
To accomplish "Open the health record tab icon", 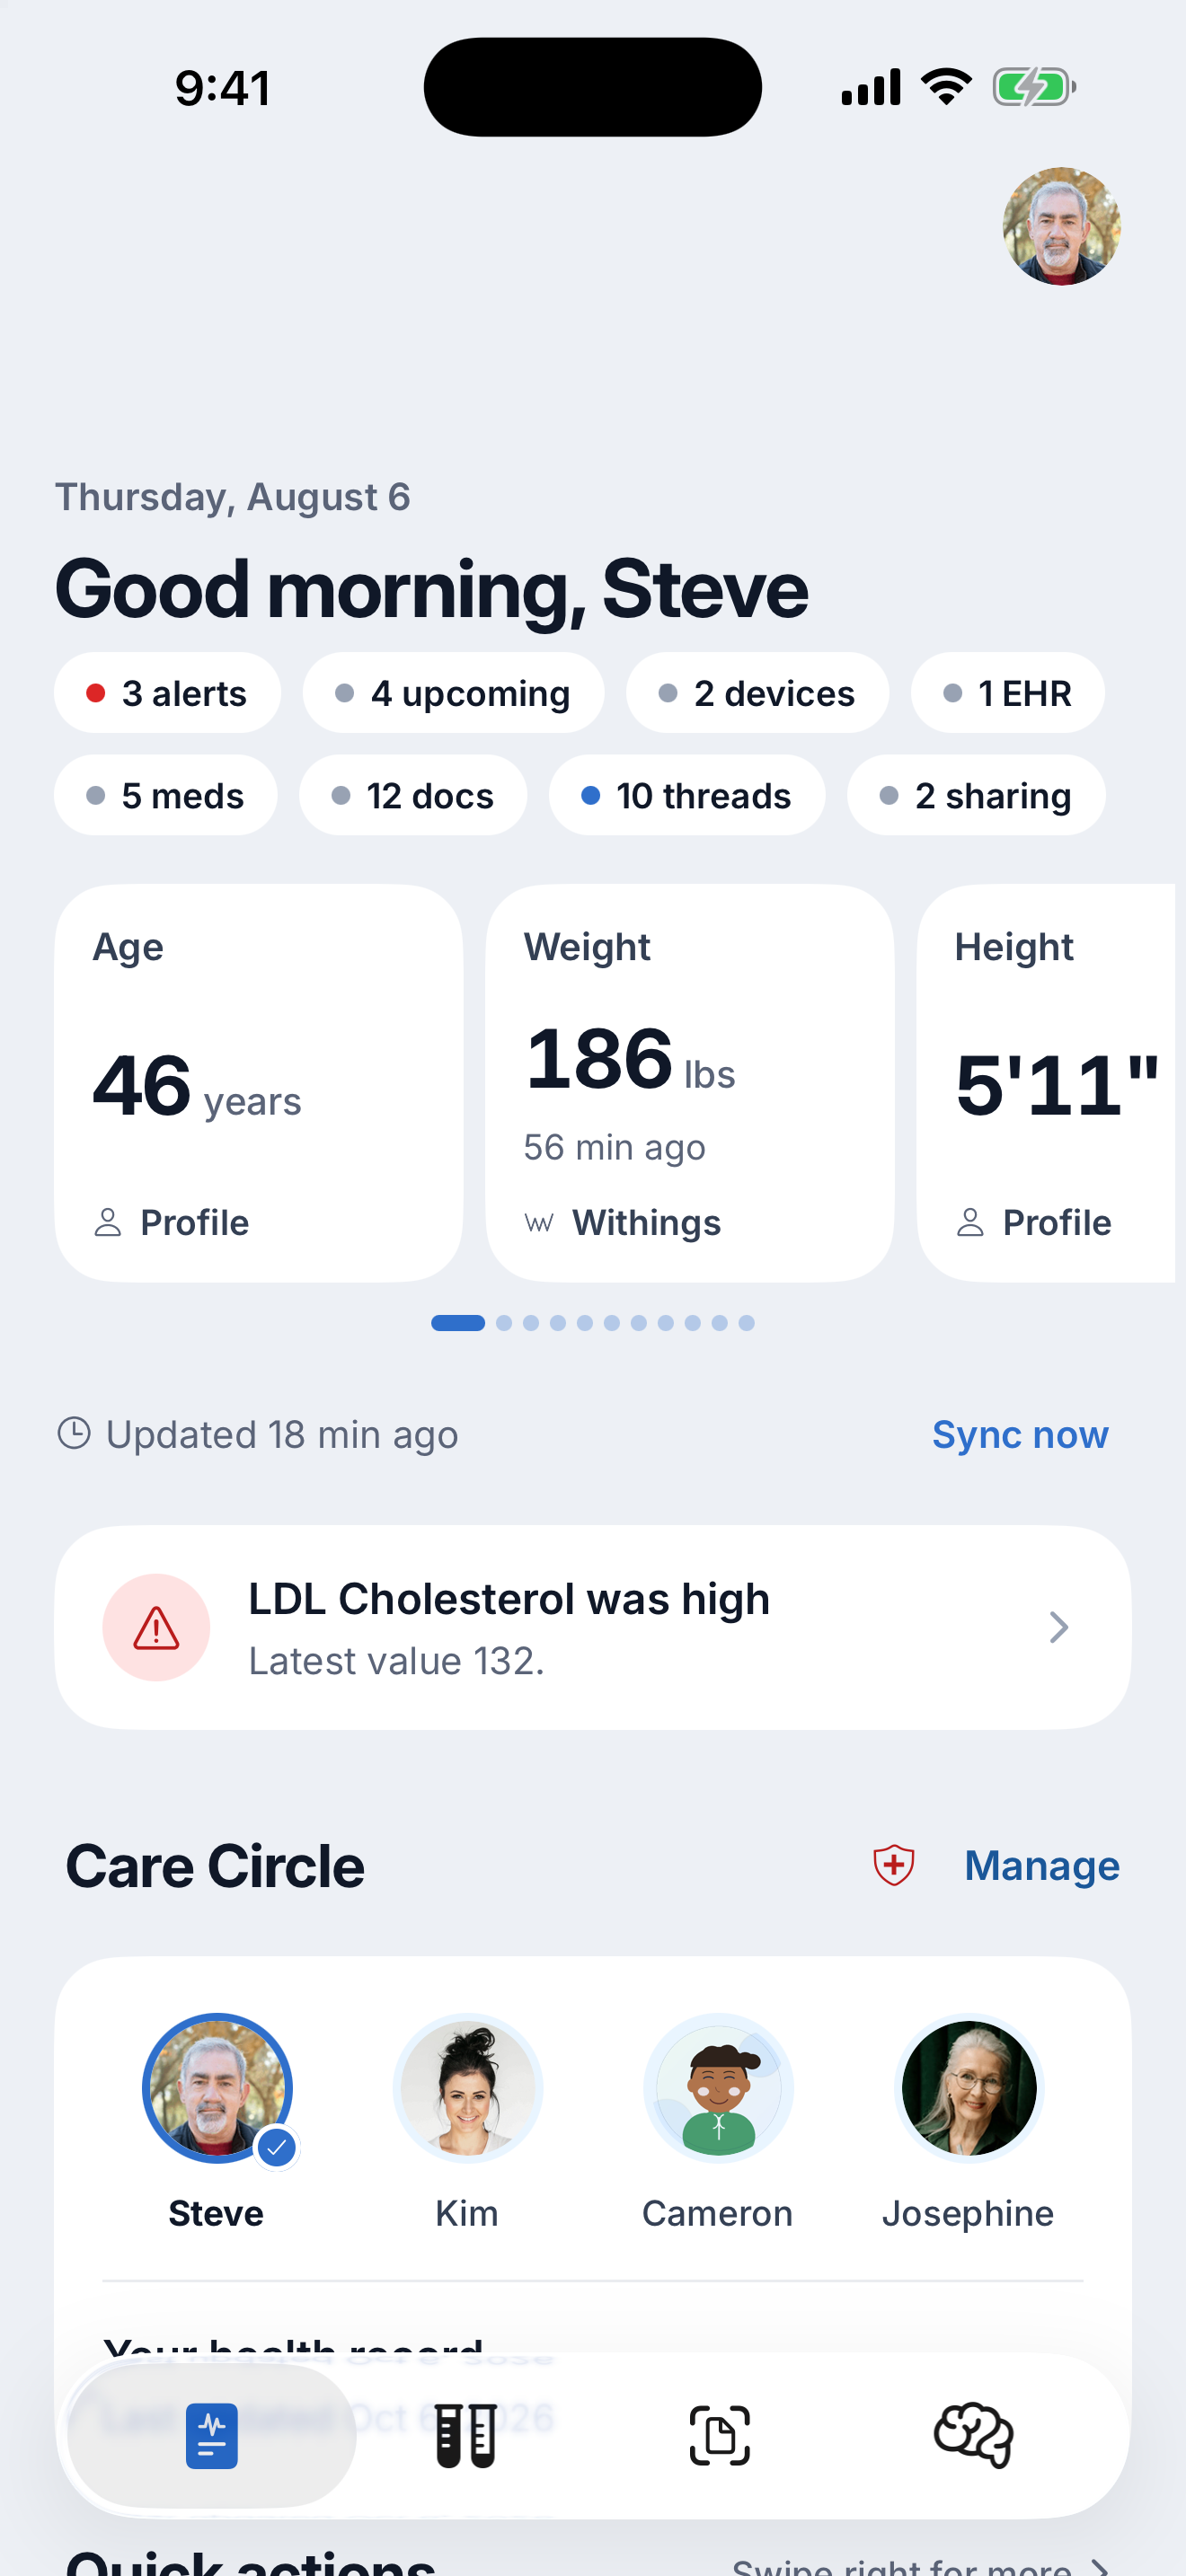I will tap(211, 2436).
